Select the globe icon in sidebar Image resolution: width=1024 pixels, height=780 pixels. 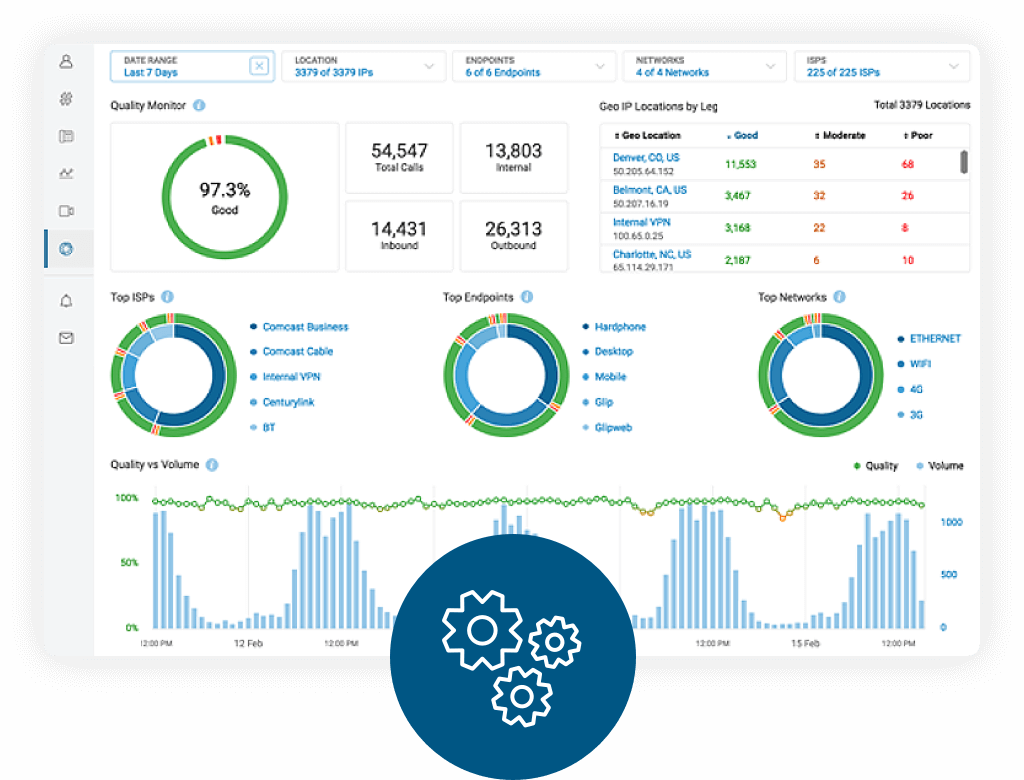[x=66, y=249]
